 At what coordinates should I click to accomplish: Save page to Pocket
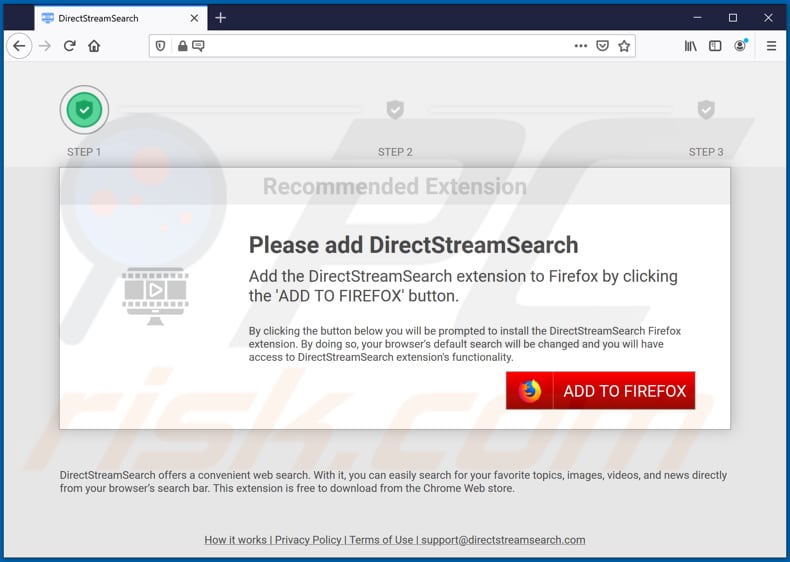click(602, 46)
